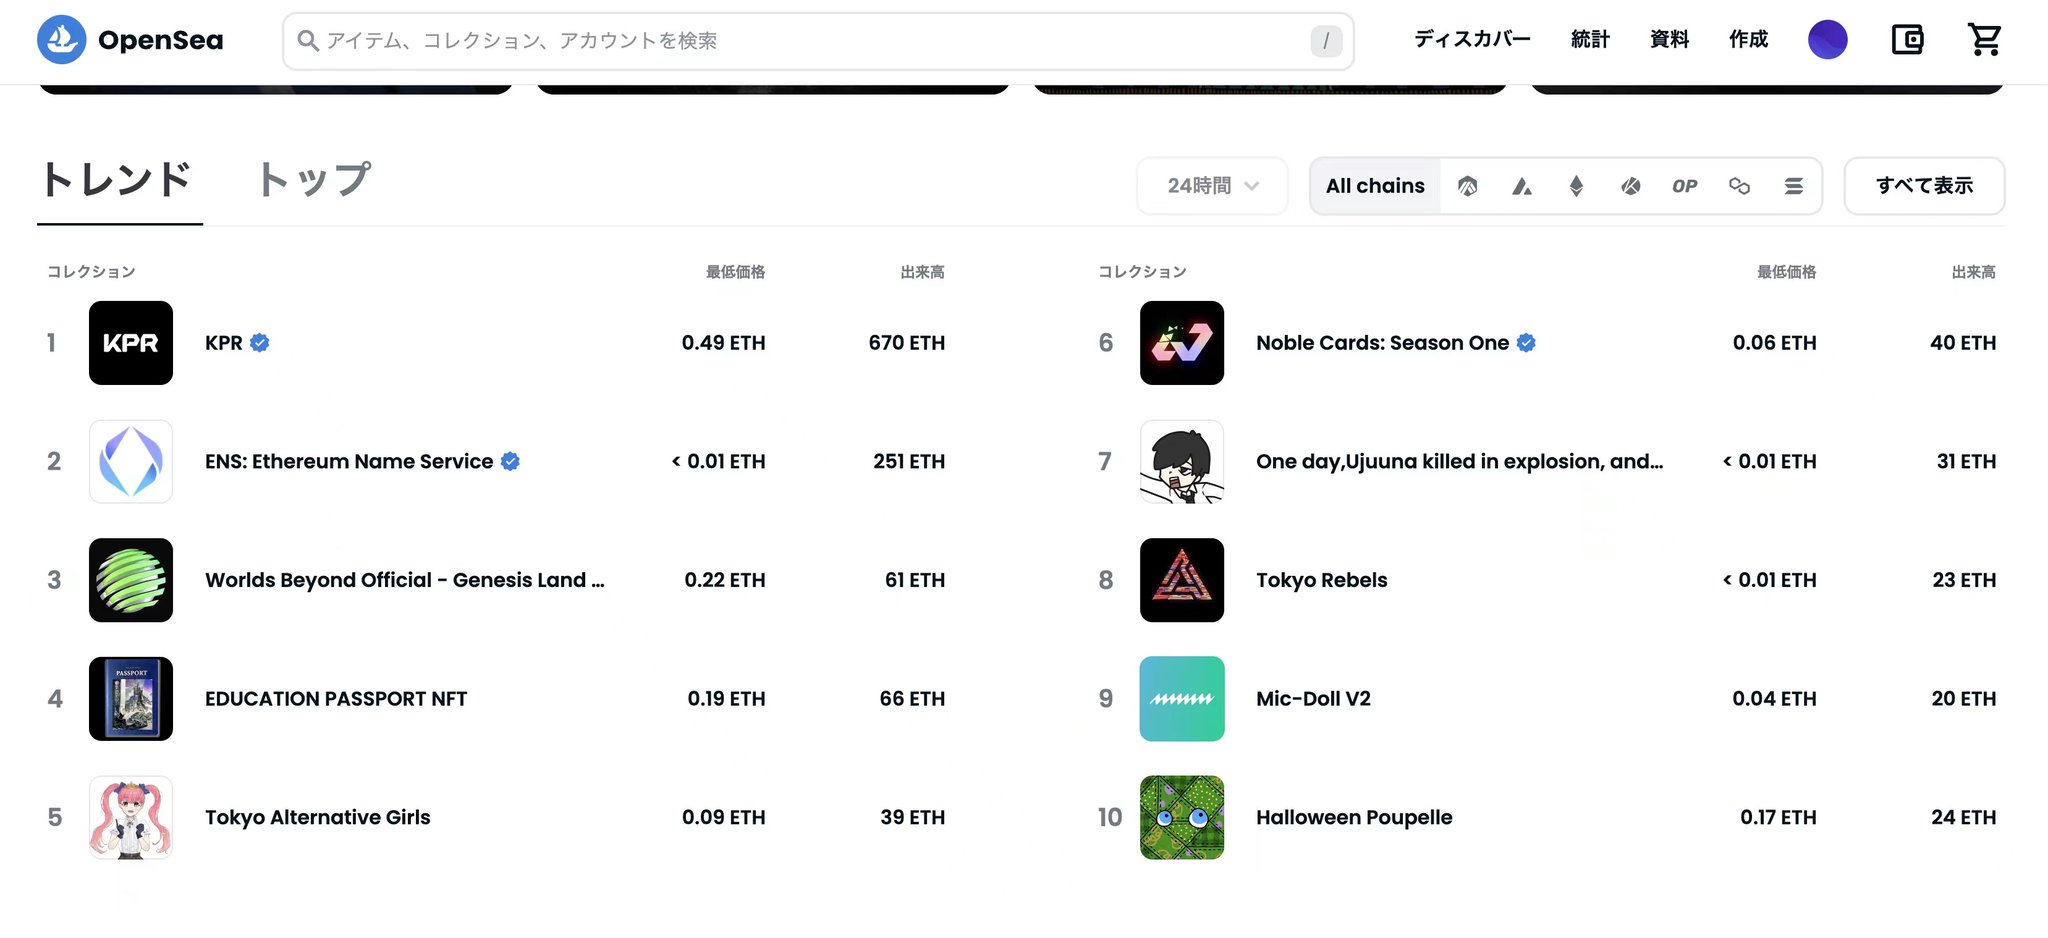Image resolution: width=2048 pixels, height=938 pixels.
Task: Filter by the Polygon chain icon
Action: point(1739,186)
